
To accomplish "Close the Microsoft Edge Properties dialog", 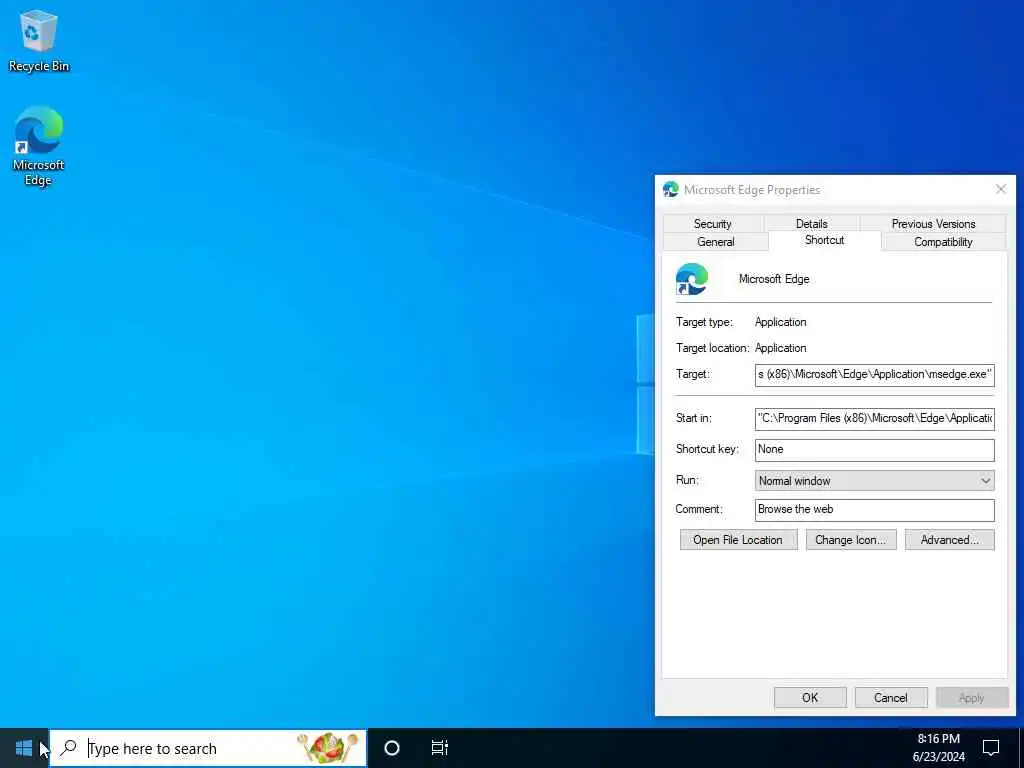I will 1000,189.
